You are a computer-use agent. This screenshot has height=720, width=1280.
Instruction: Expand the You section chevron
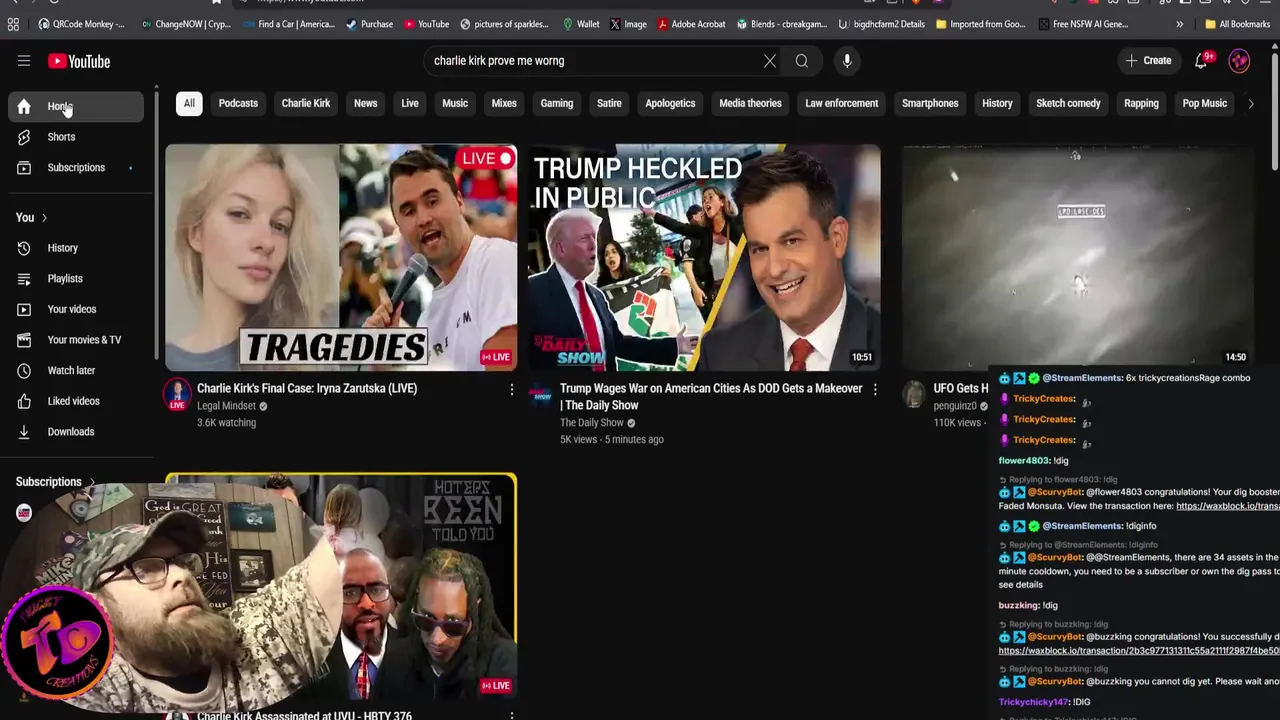[44, 218]
